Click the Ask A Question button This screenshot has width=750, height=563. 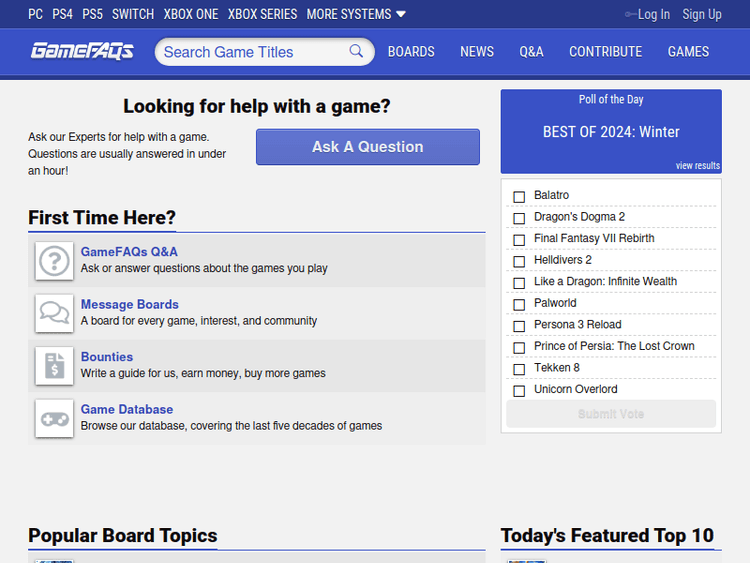point(368,147)
